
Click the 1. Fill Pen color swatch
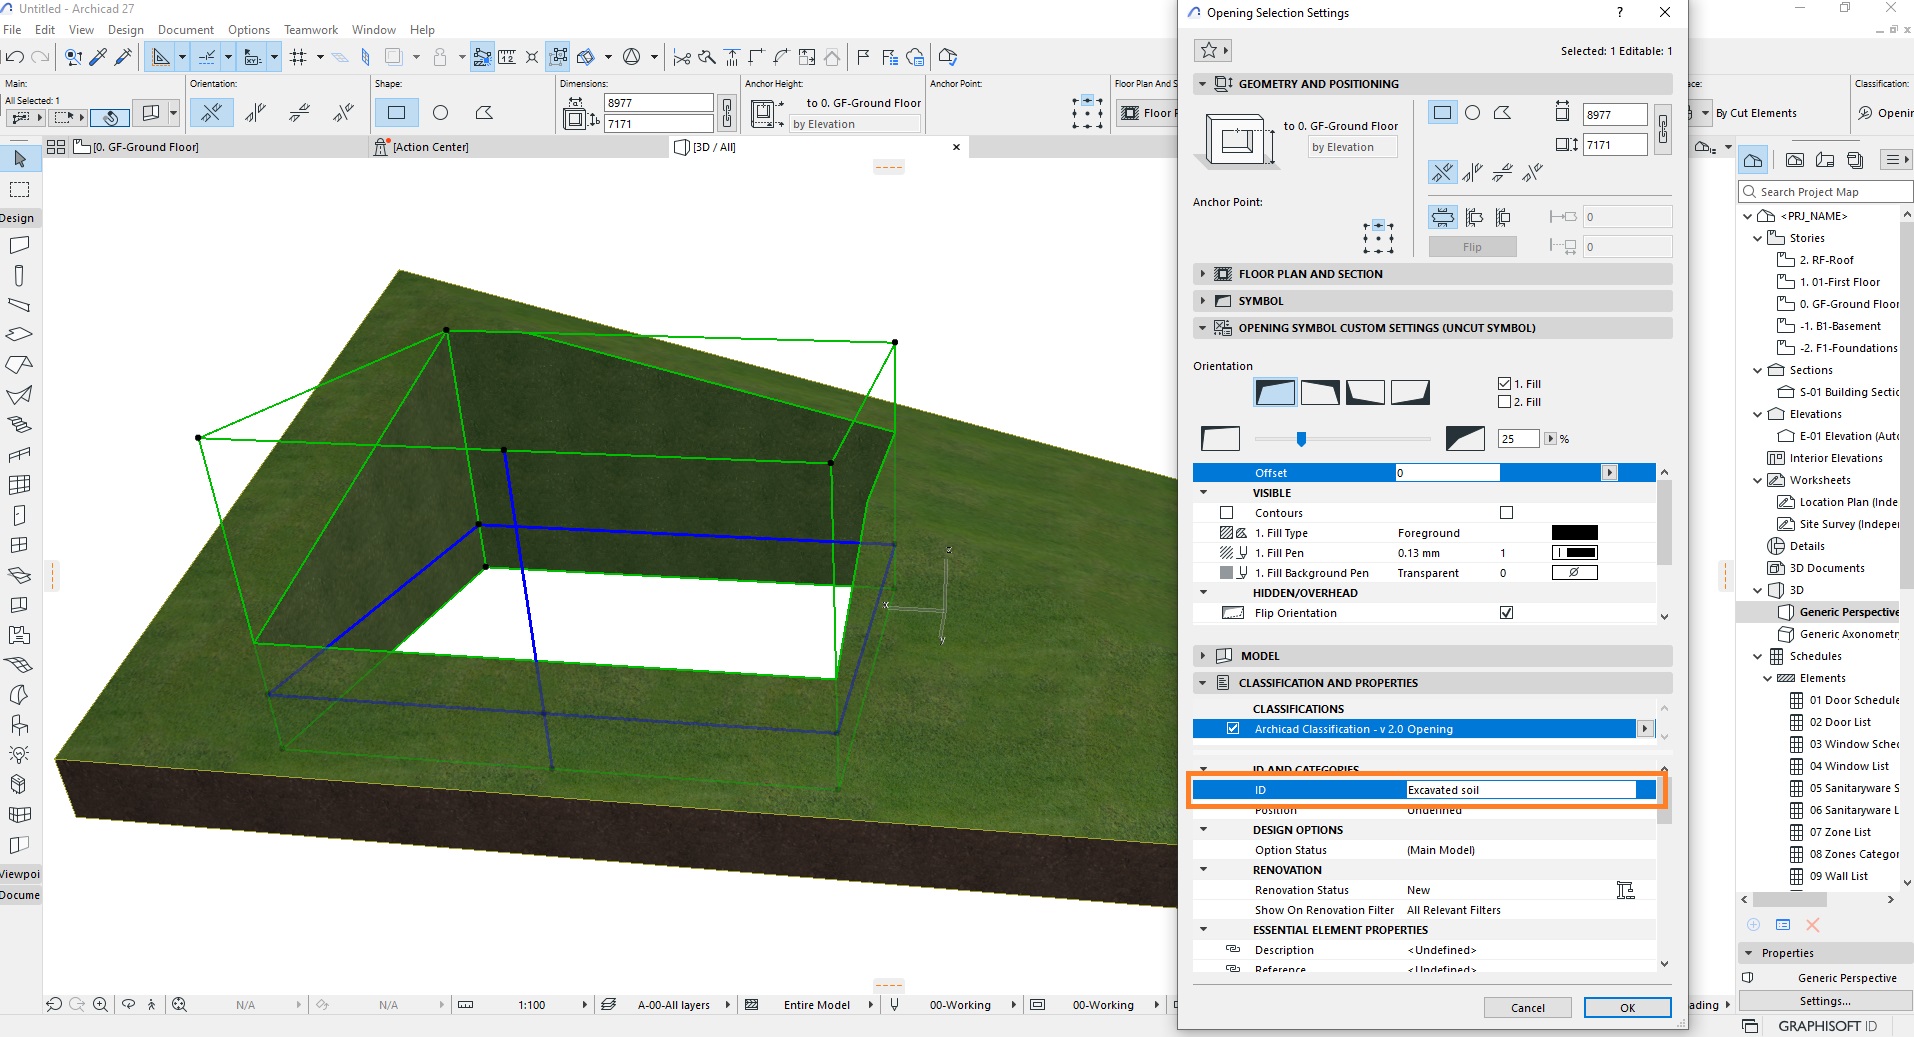pyautogui.click(x=1574, y=553)
